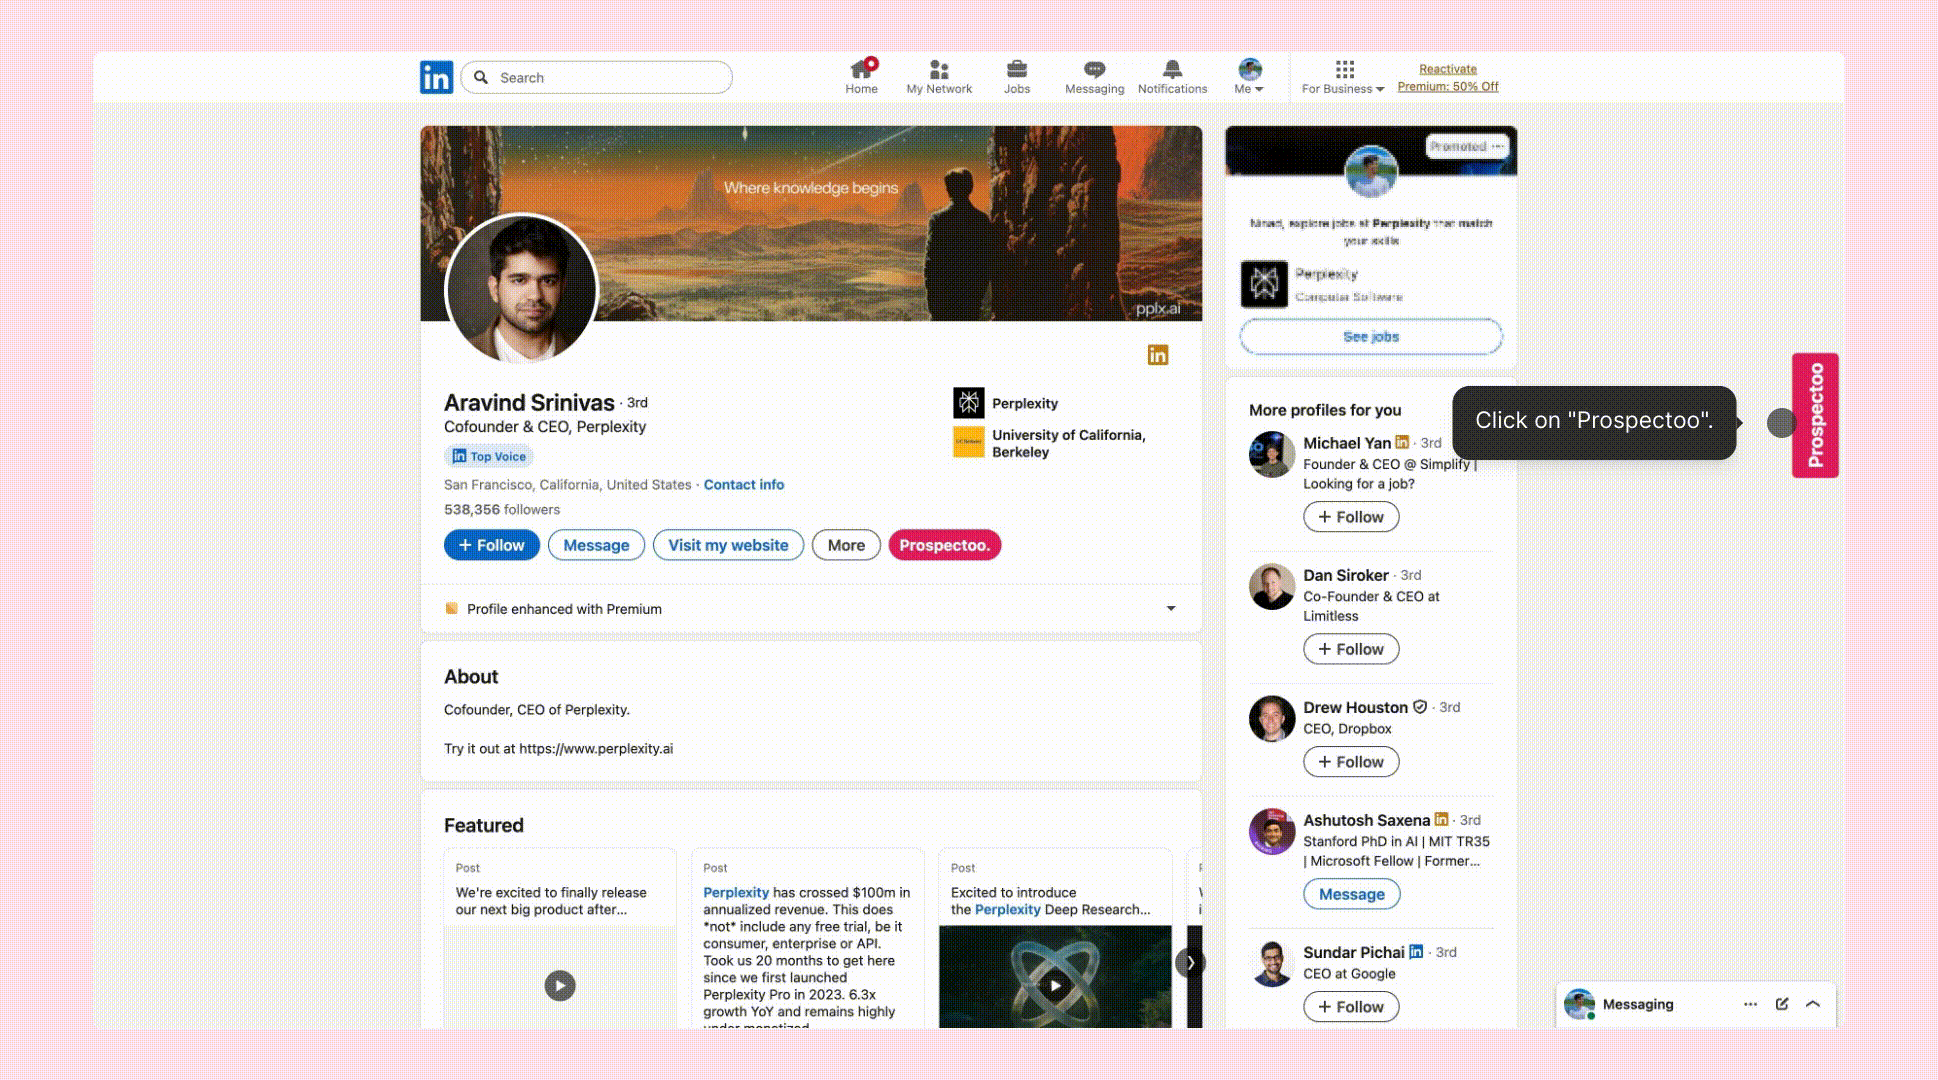Click the red Prospectoo side tab

coord(1815,415)
